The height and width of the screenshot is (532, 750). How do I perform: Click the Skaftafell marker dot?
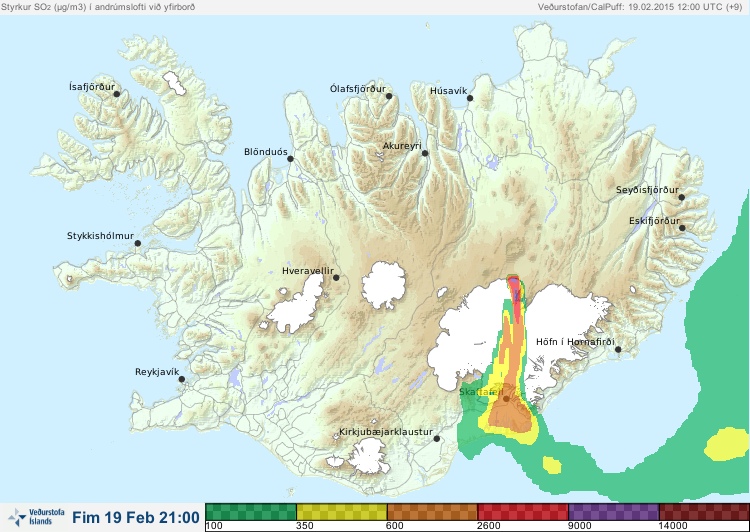(506, 398)
